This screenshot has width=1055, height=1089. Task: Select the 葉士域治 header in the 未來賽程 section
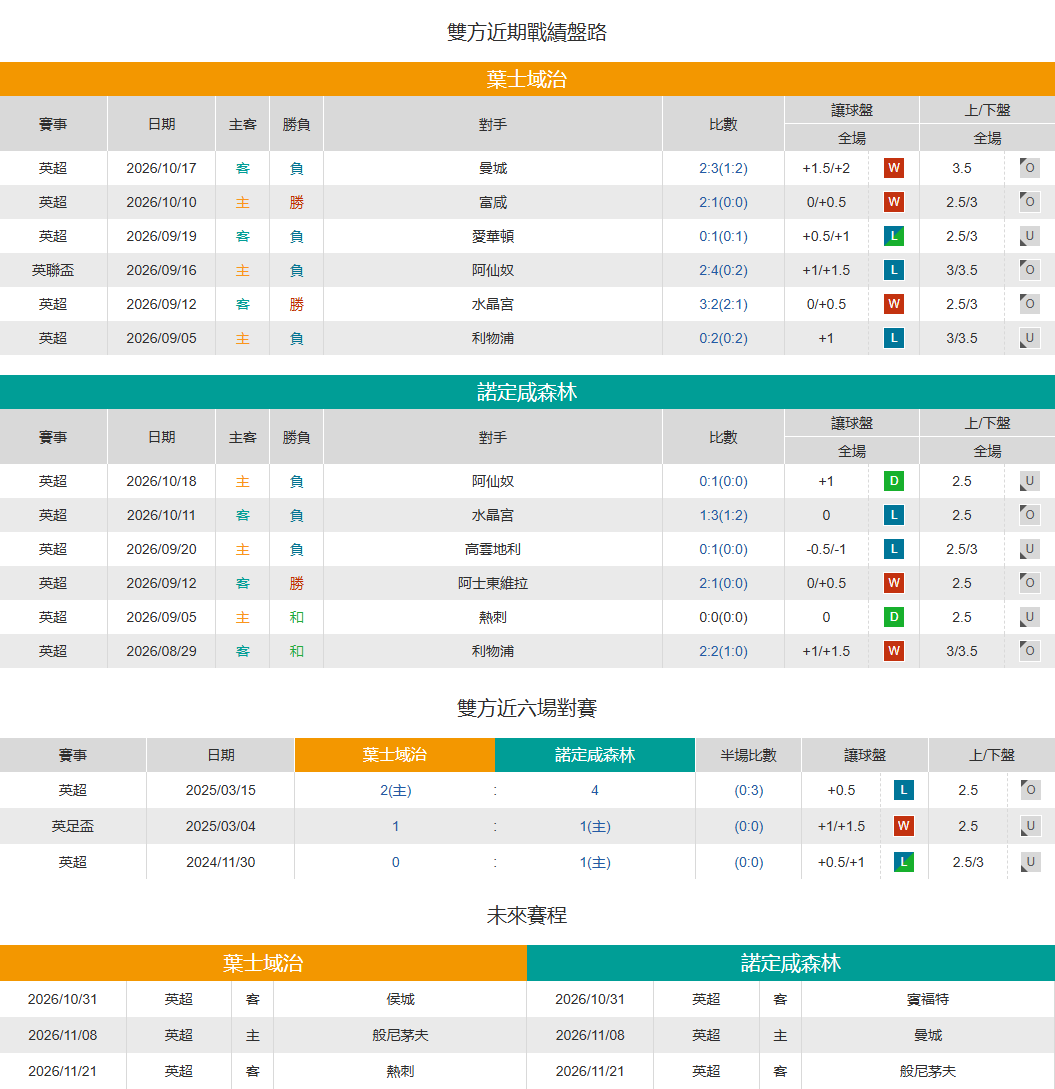(263, 963)
